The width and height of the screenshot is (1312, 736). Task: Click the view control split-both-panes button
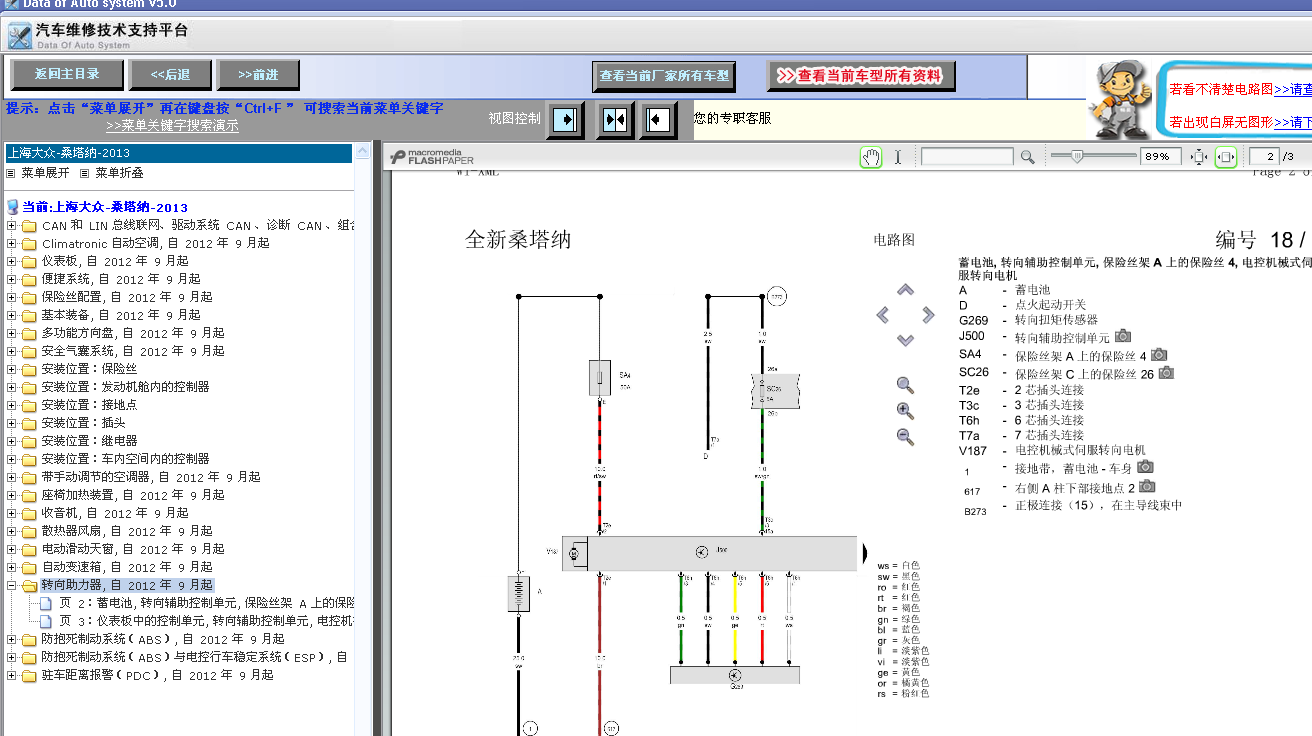(x=615, y=120)
